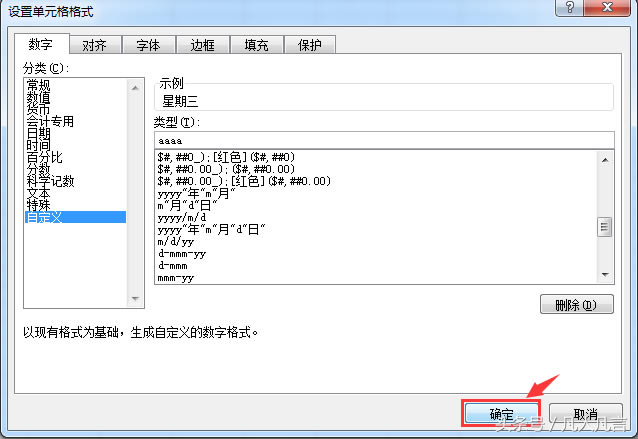
Task: Click the 取消 button
Action: [586, 414]
